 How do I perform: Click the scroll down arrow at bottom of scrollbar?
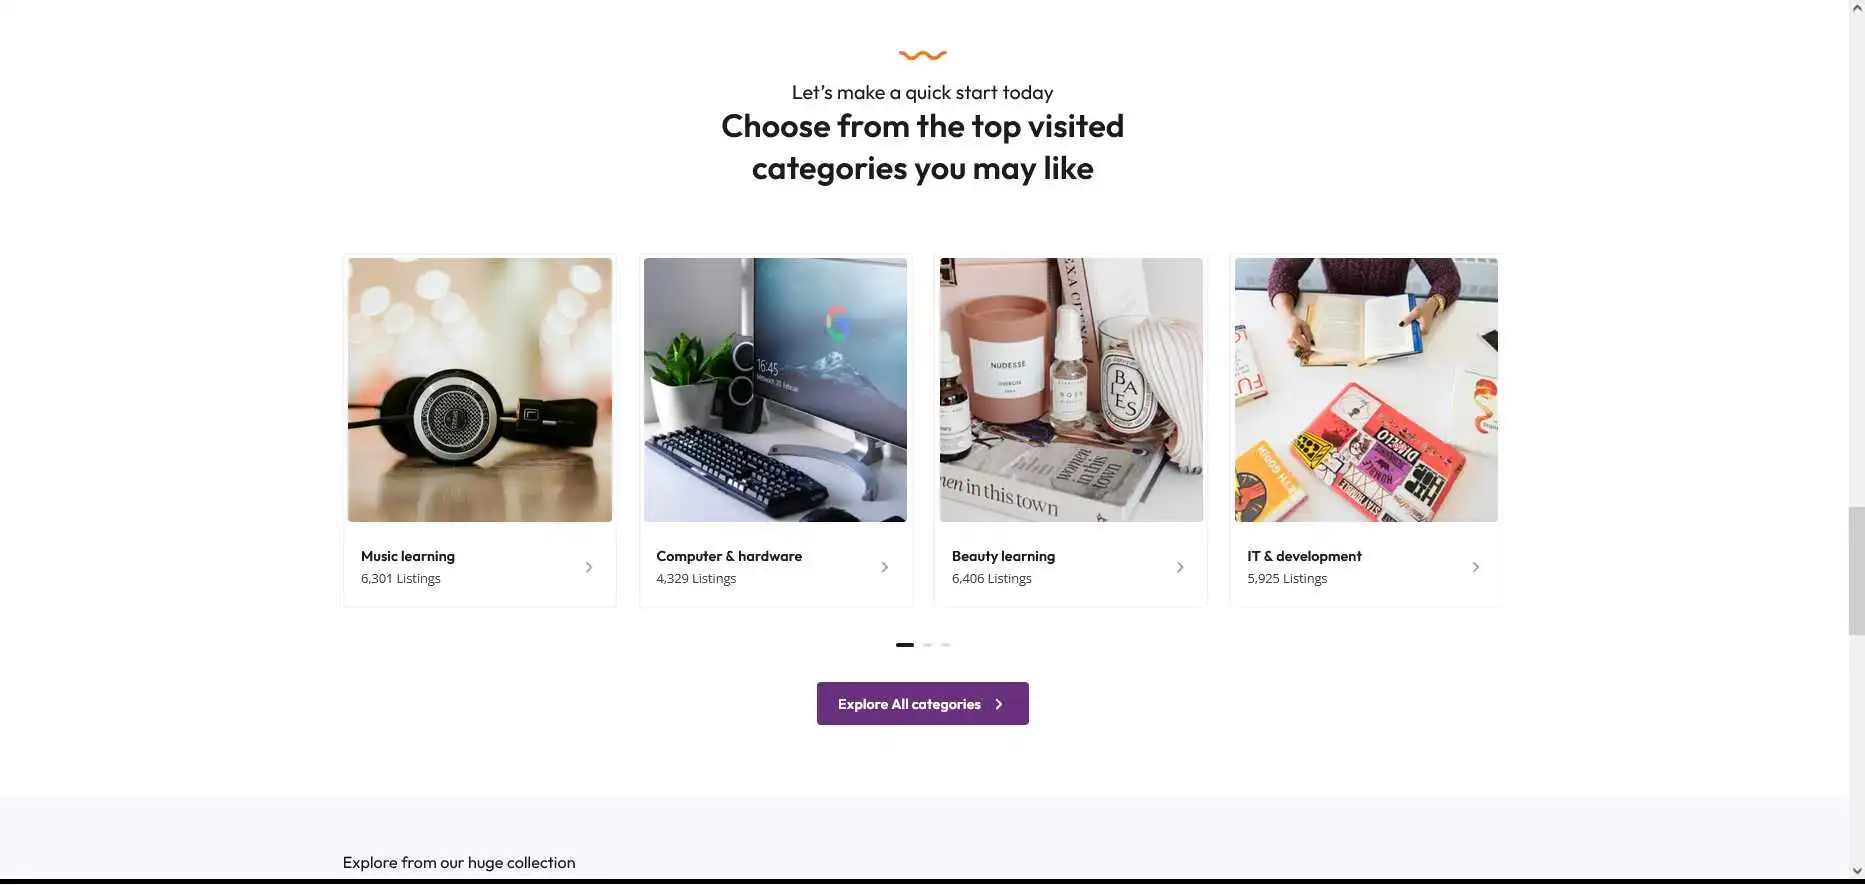pos(1856,871)
